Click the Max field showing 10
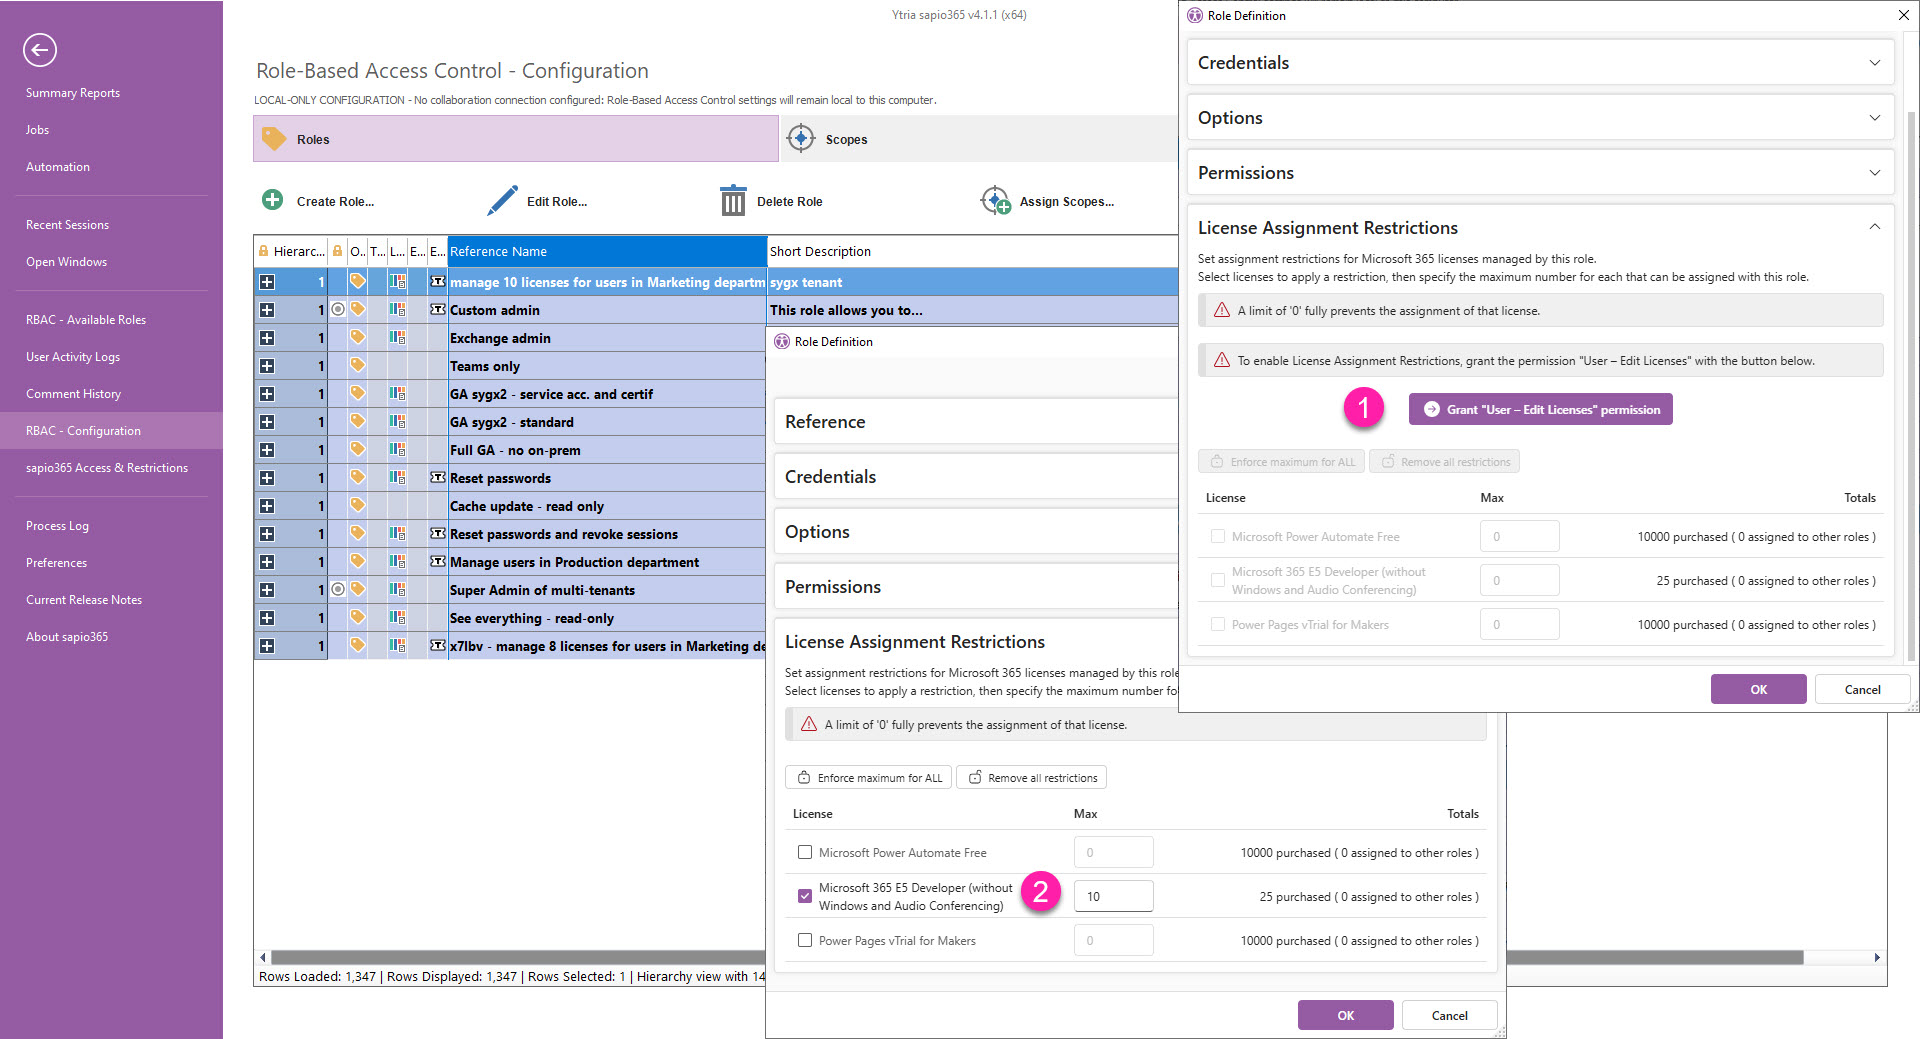Screen dimensions: 1920x1039 (x=1113, y=896)
